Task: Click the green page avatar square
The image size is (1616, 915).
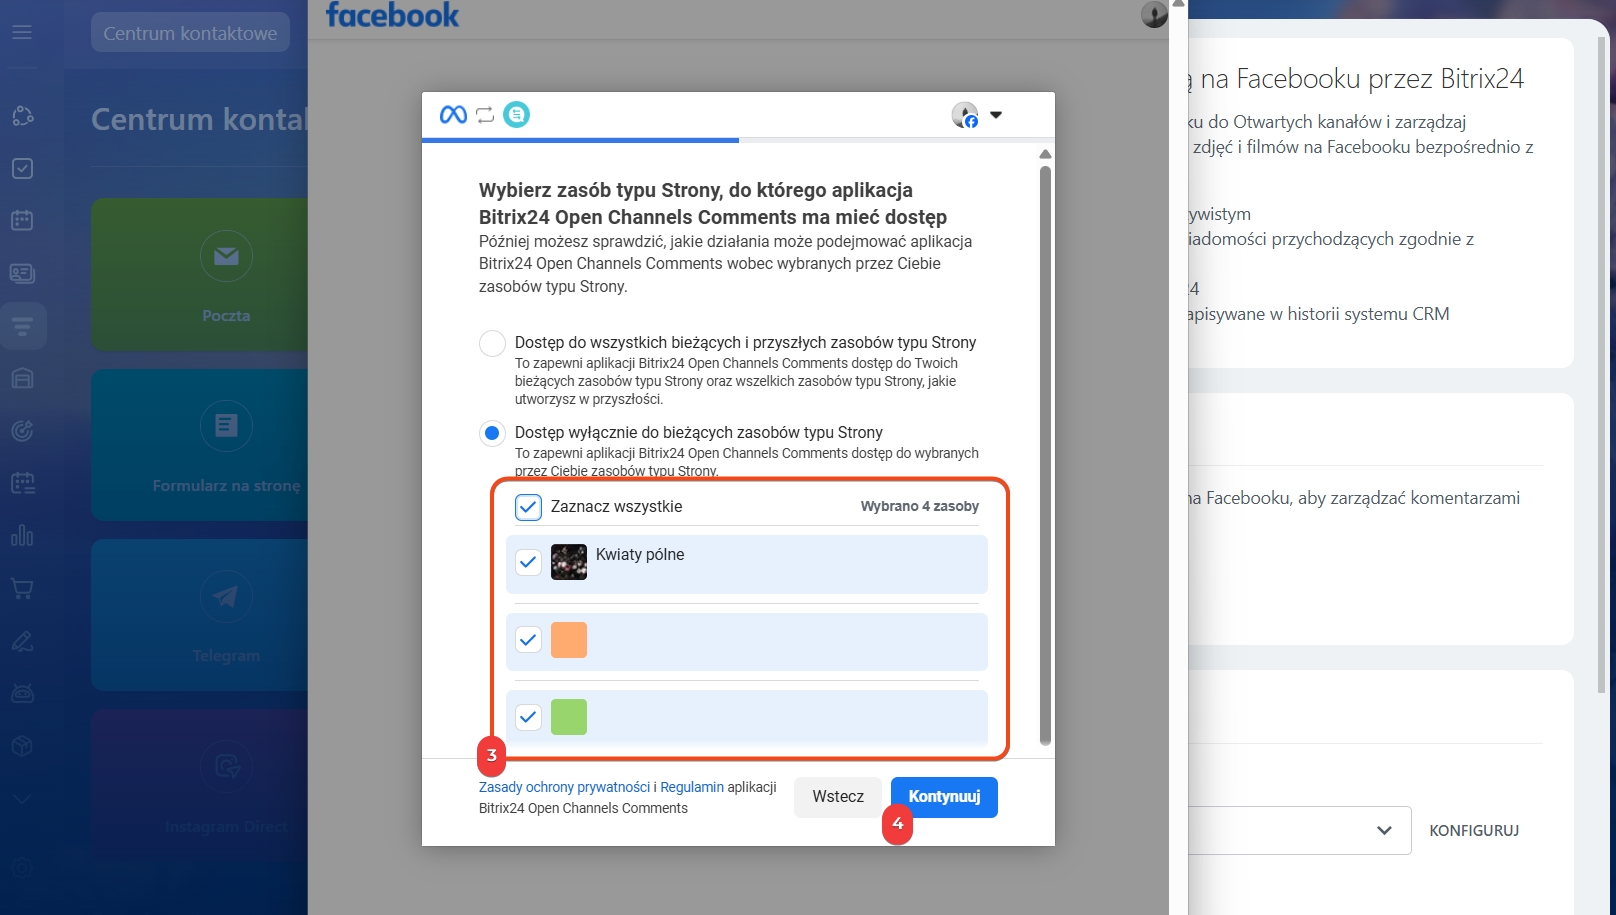Action: tap(569, 717)
